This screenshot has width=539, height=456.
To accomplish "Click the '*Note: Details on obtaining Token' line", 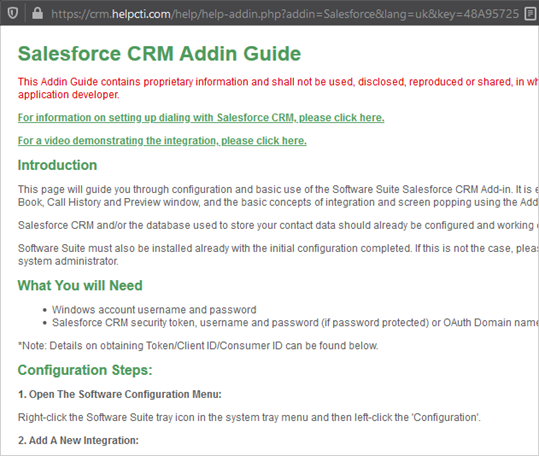I will [198, 345].
